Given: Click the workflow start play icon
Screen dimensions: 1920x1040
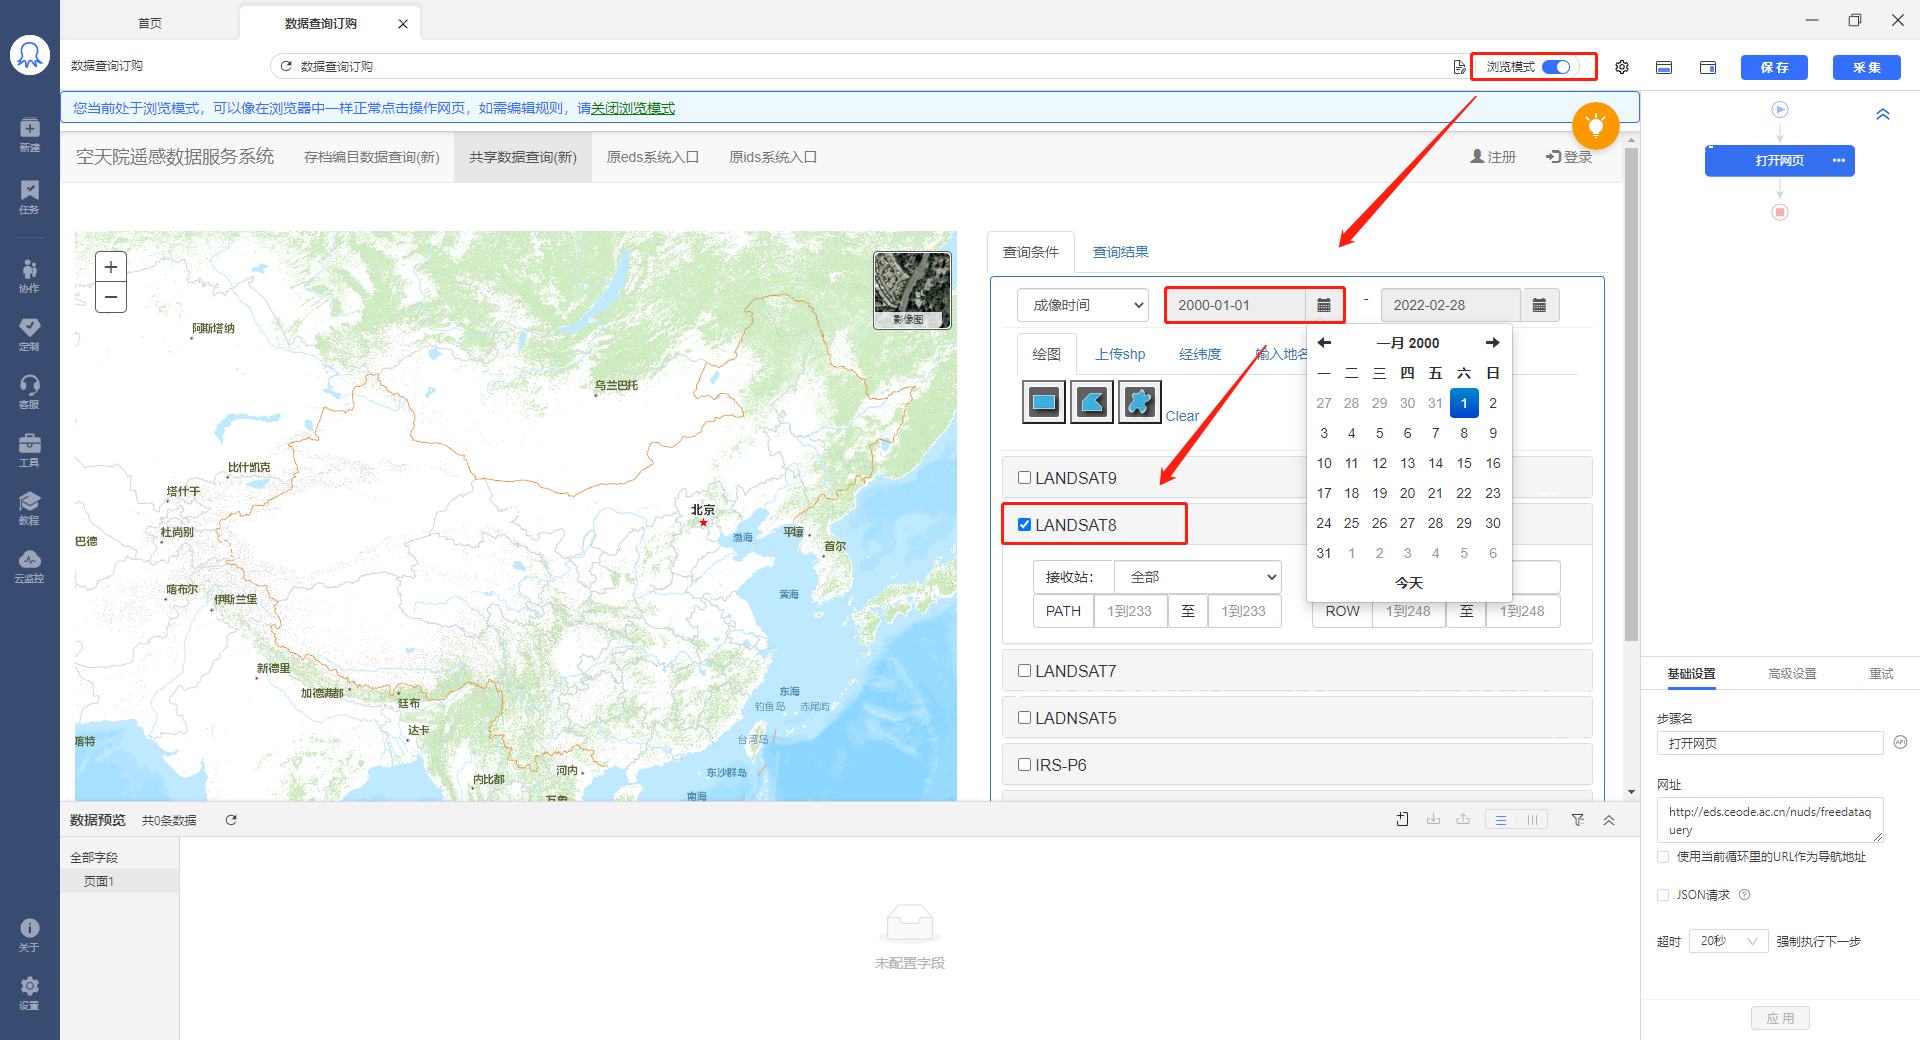Looking at the screenshot, I should 1780,109.
